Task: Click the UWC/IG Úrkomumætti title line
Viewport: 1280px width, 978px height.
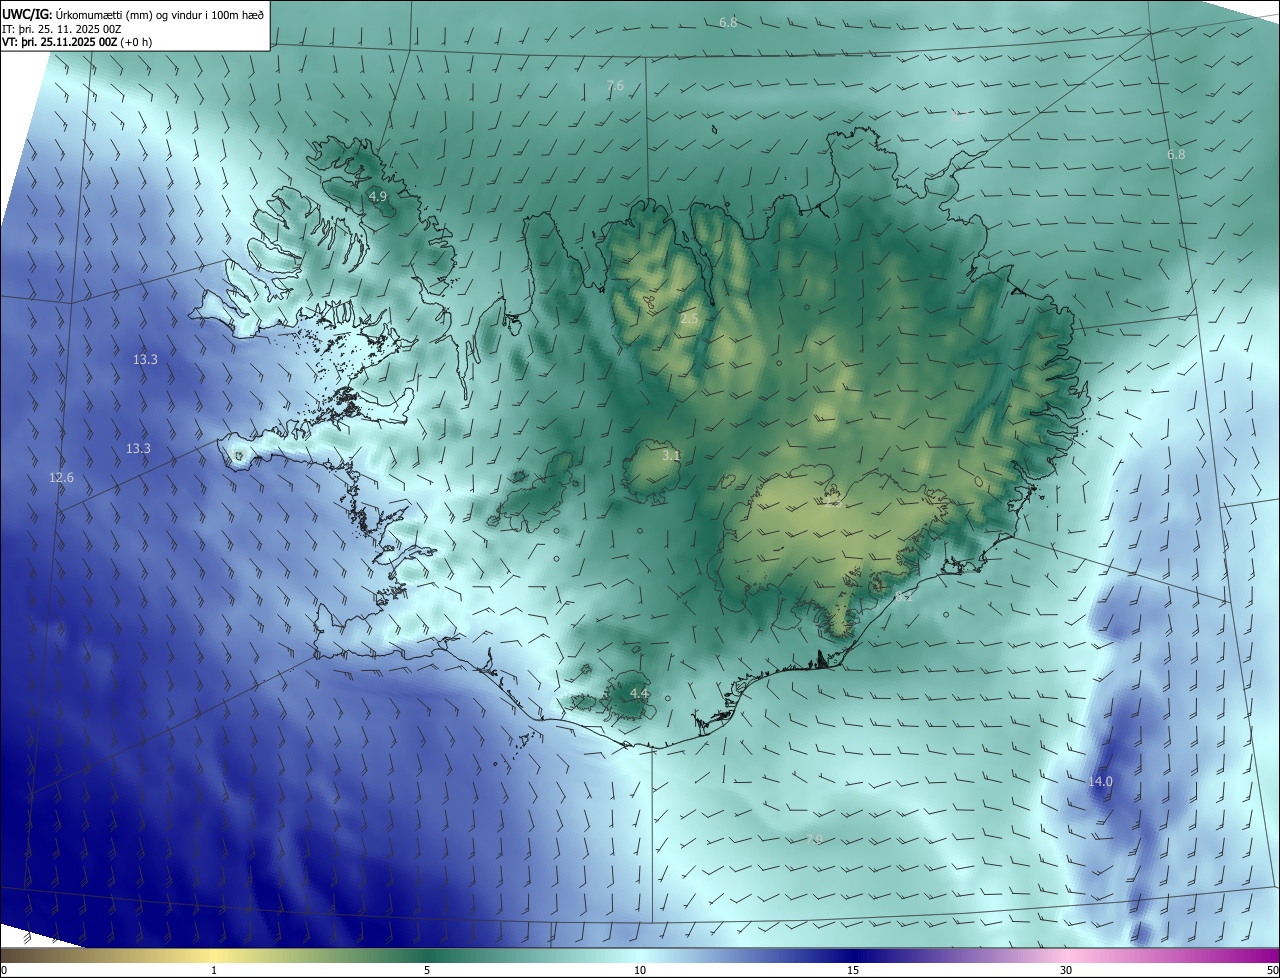Action: (x=134, y=13)
